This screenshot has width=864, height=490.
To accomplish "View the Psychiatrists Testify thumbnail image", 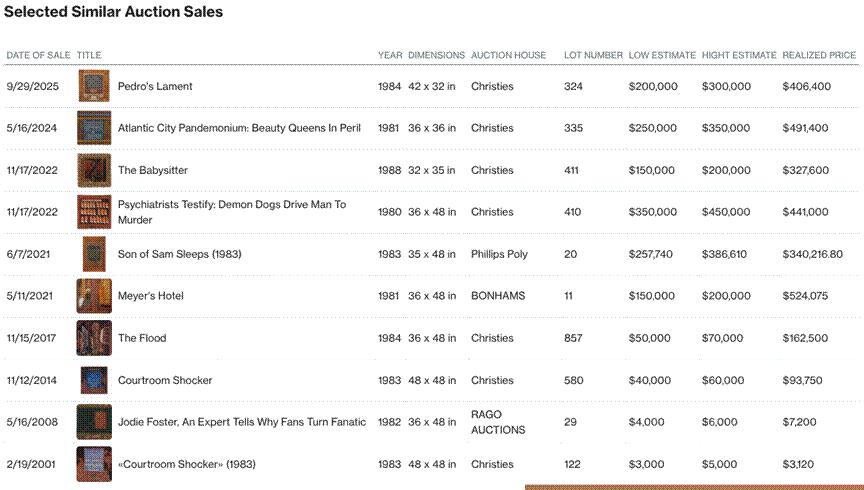I will click(x=94, y=212).
